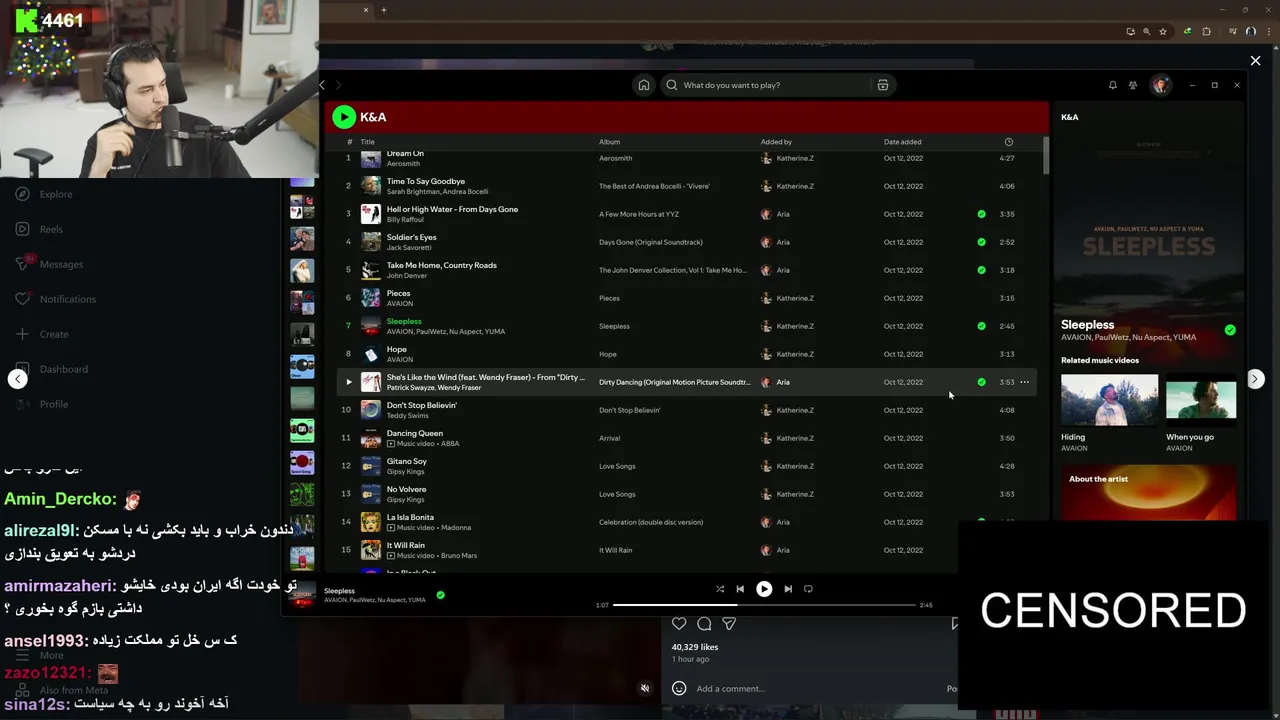The height and width of the screenshot is (720, 1280).
Task: Open Days Gone (Original Soundtrack) album link
Action: pos(651,242)
